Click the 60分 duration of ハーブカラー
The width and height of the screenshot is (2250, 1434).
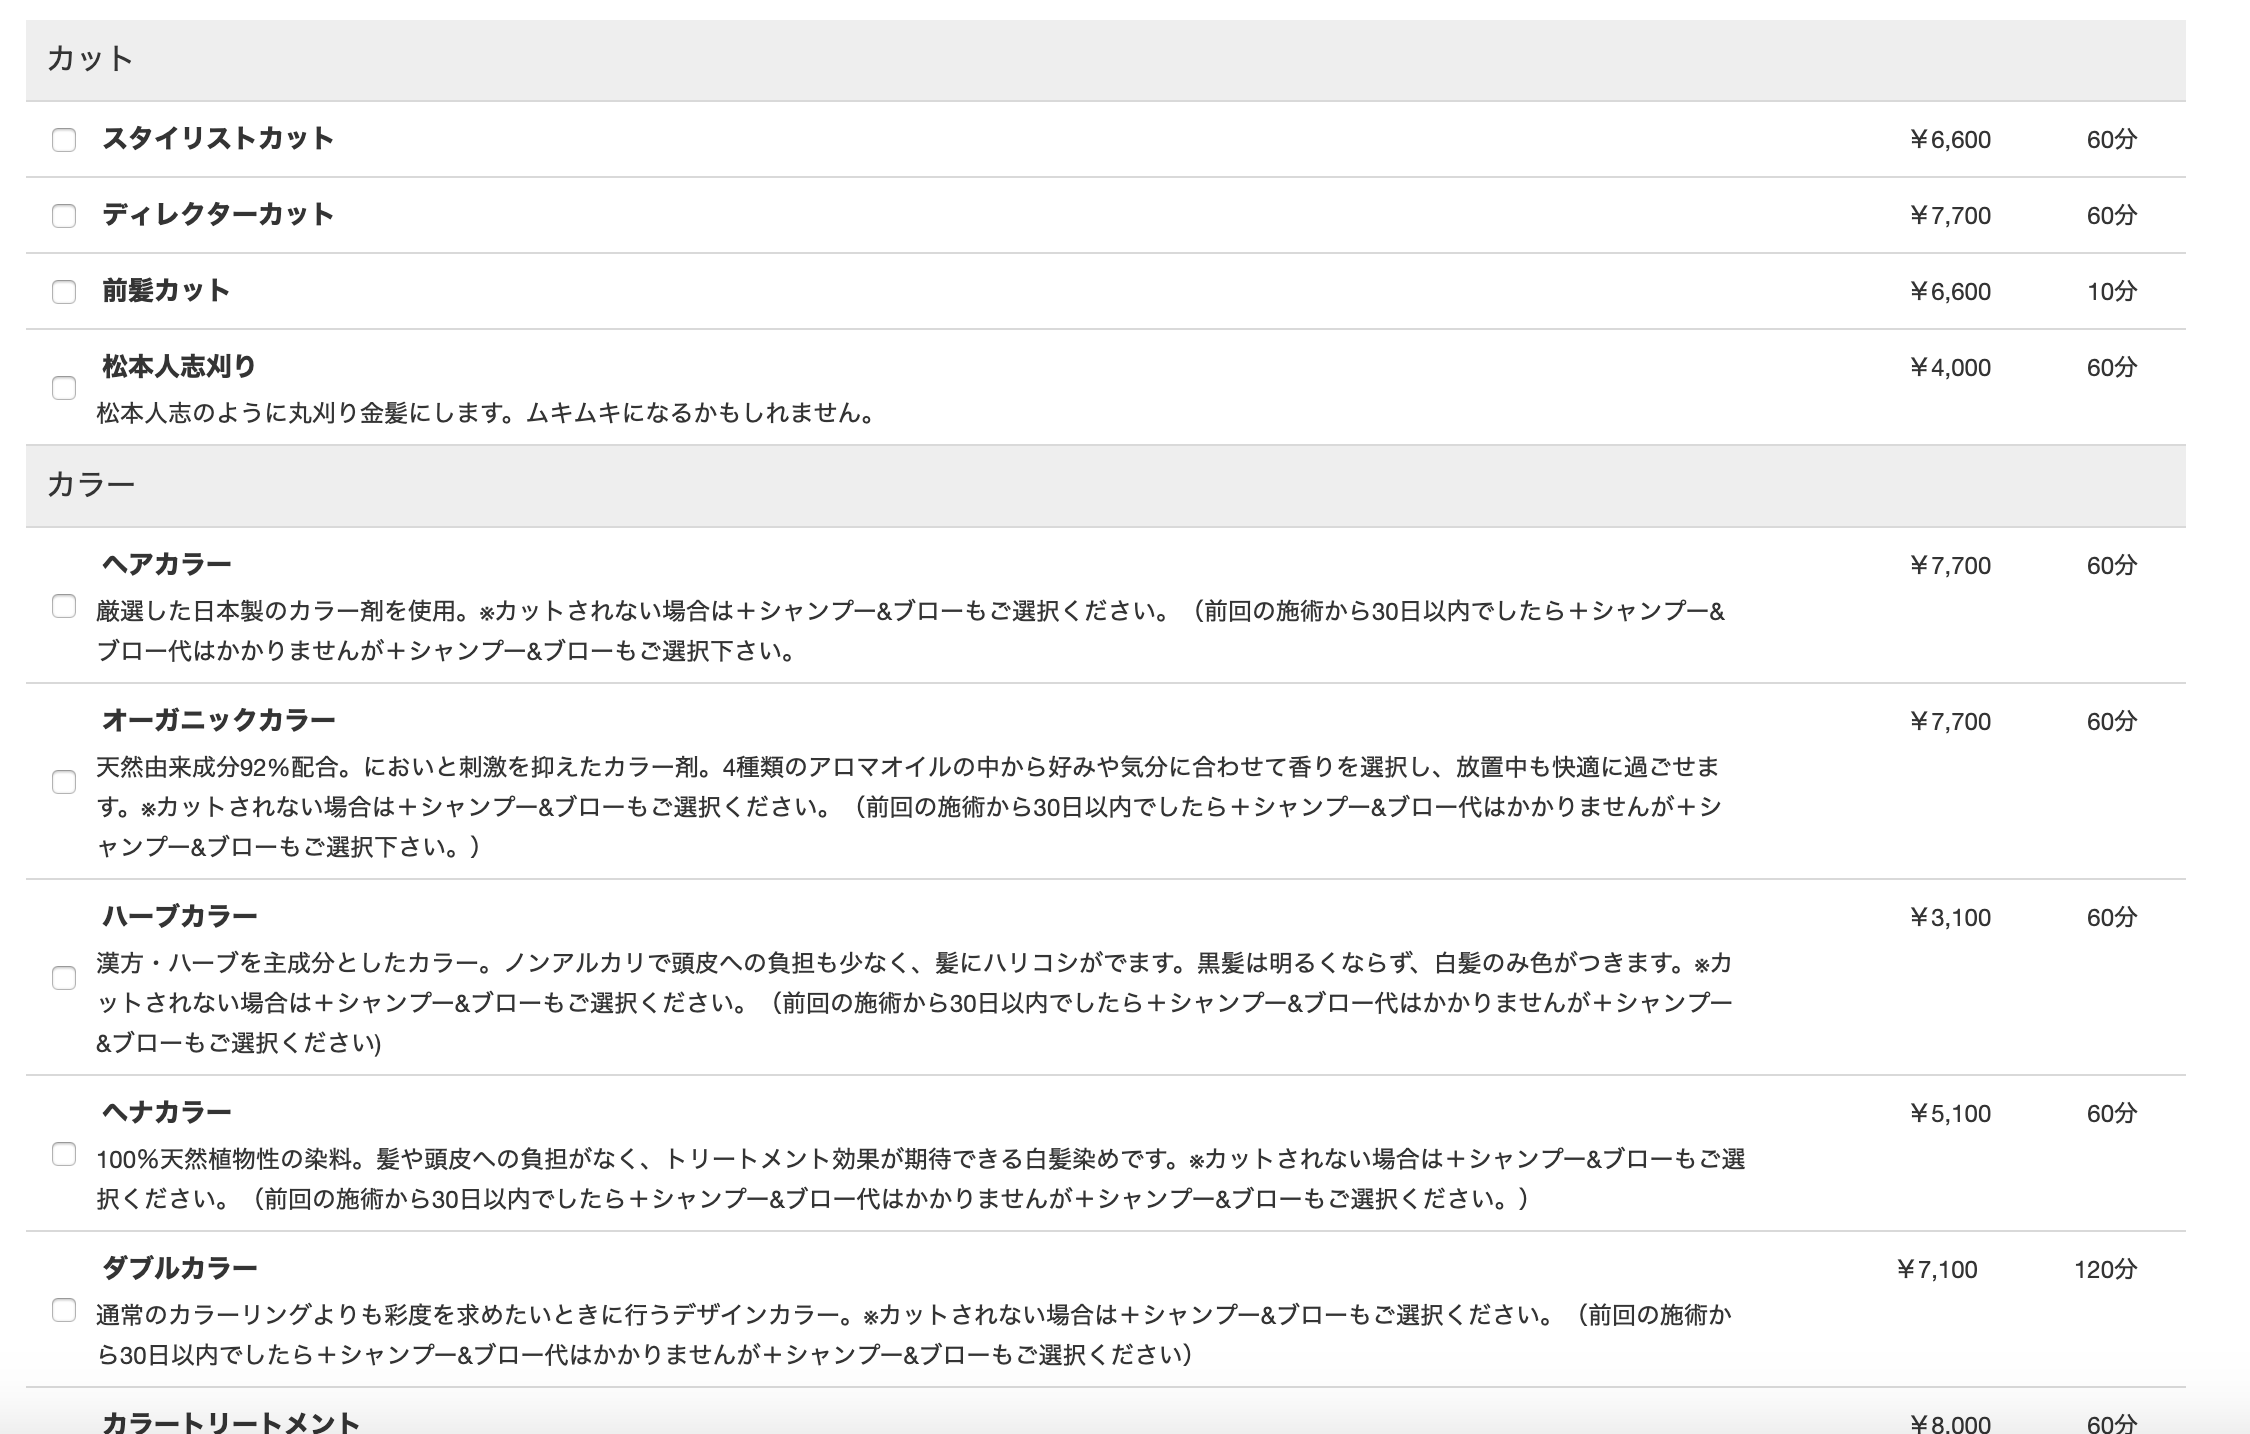[2111, 917]
